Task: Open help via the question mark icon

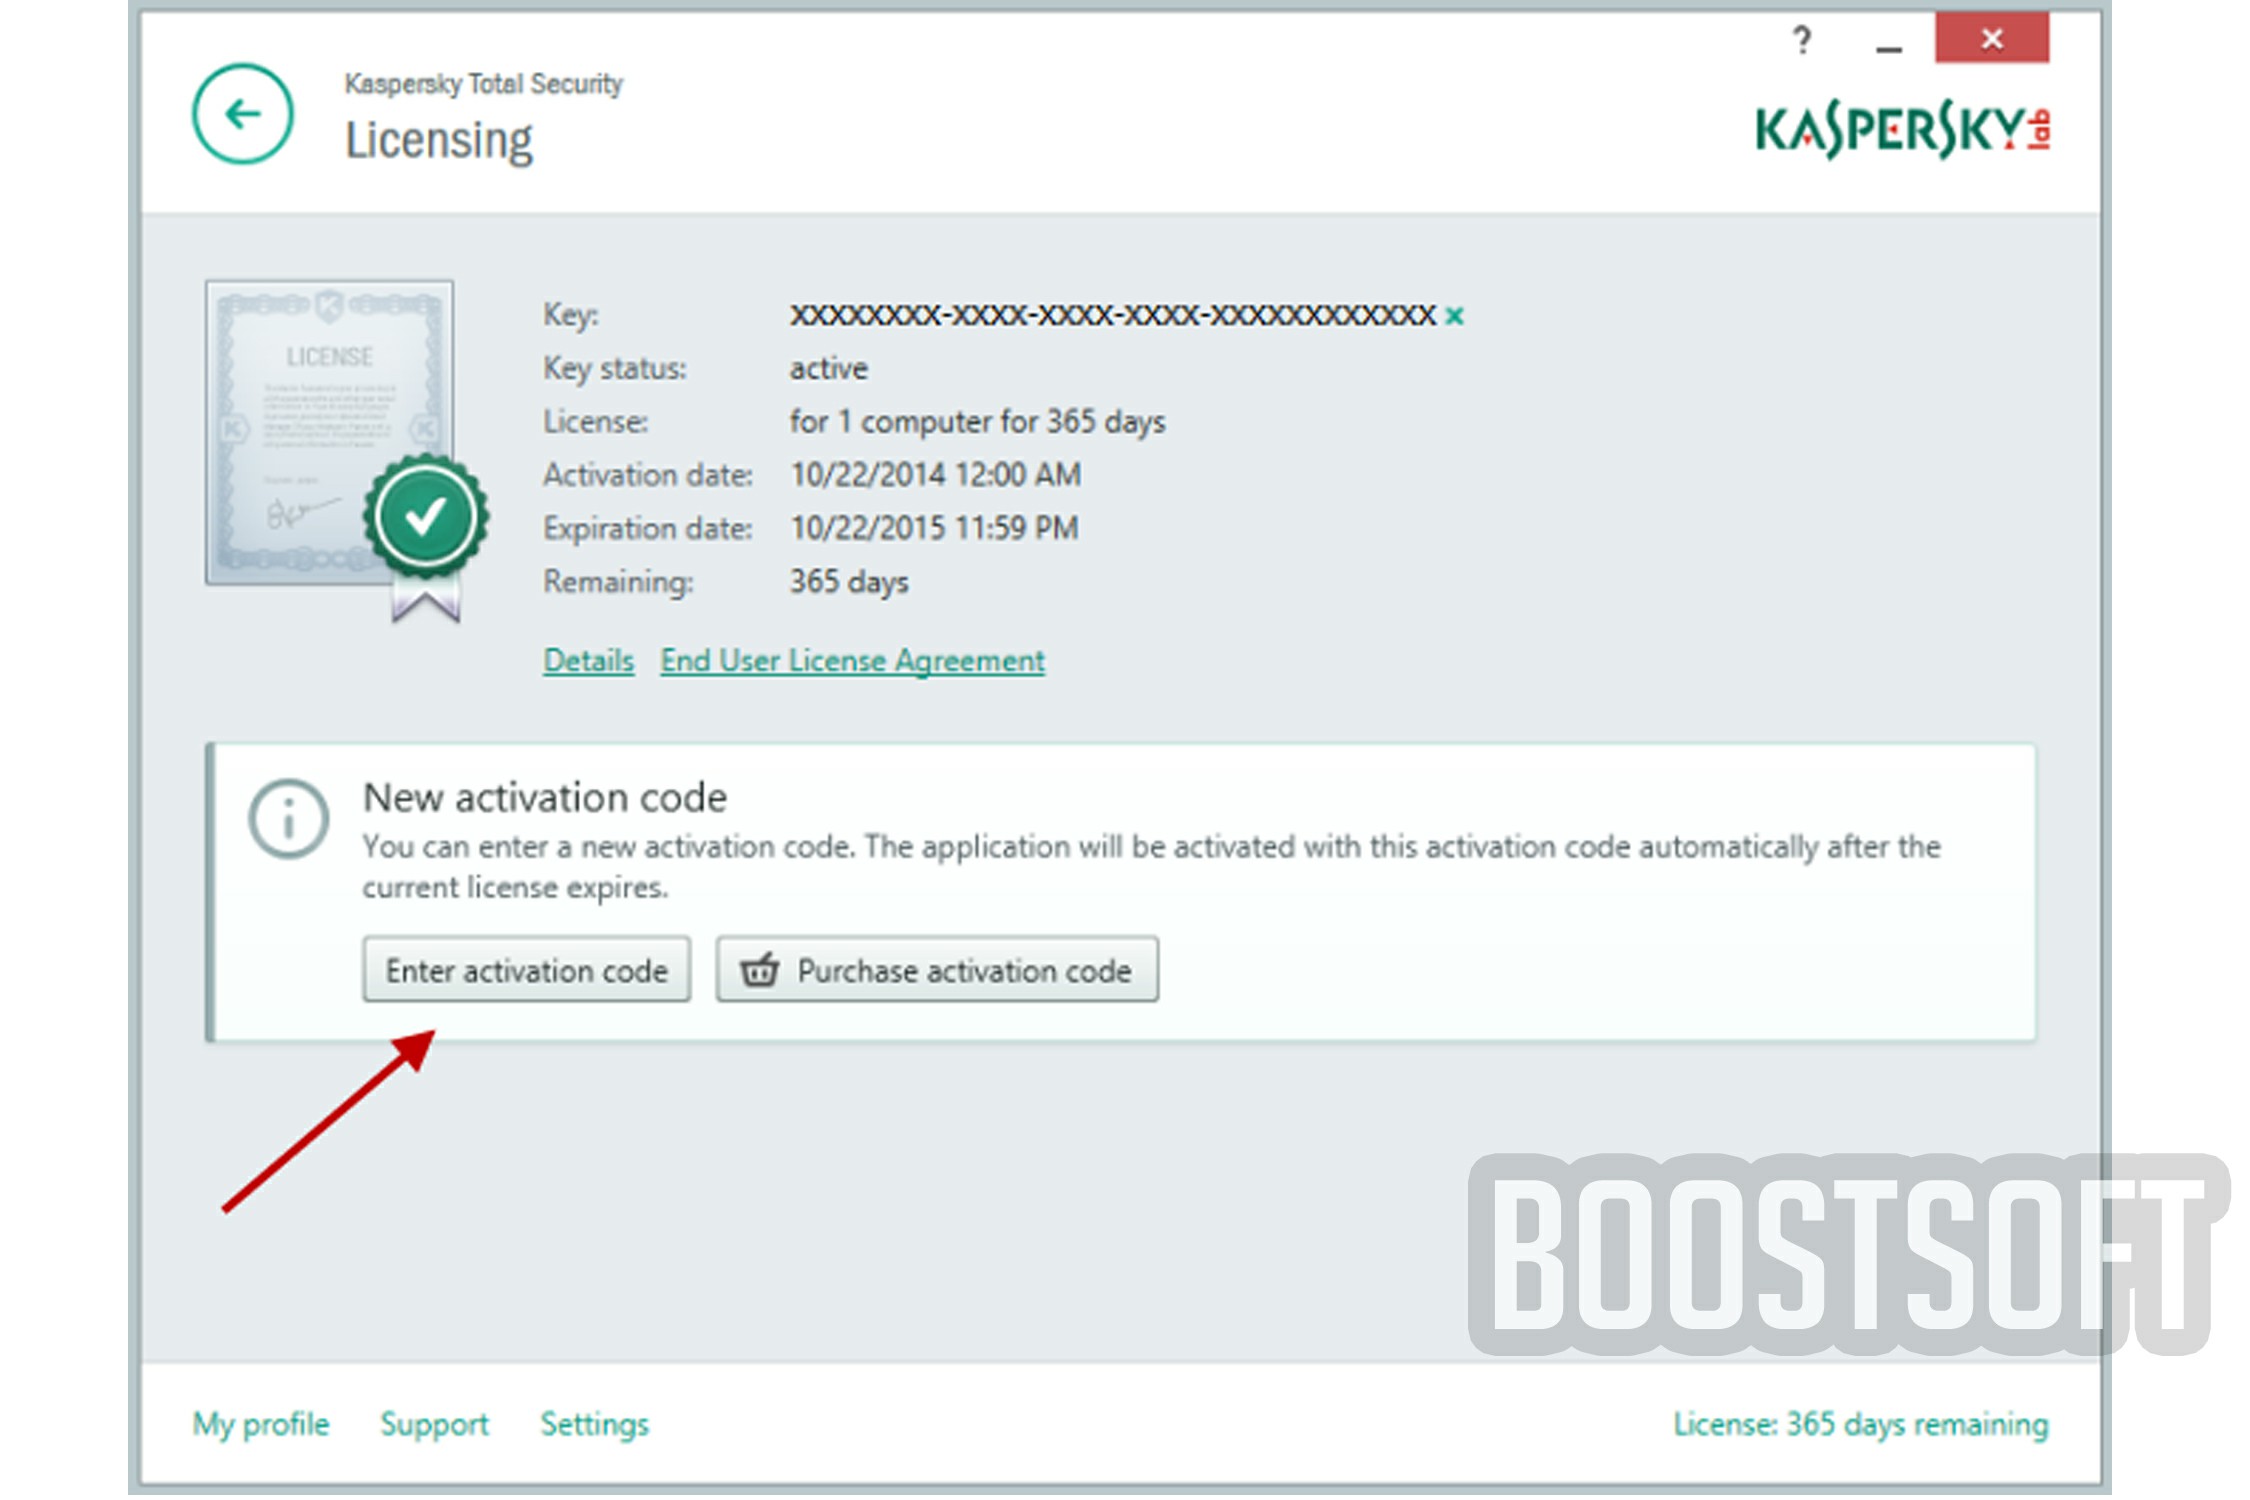Action: pos(1802,40)
